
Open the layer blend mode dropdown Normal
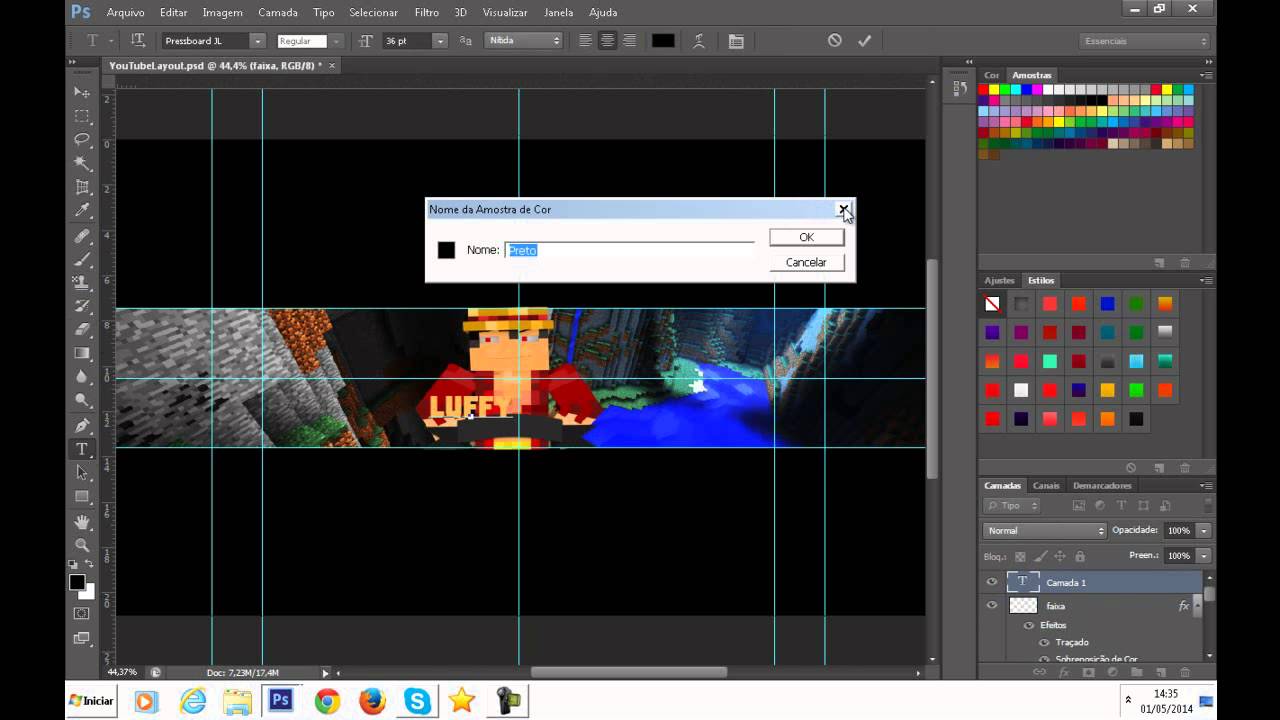[1045, 530]
